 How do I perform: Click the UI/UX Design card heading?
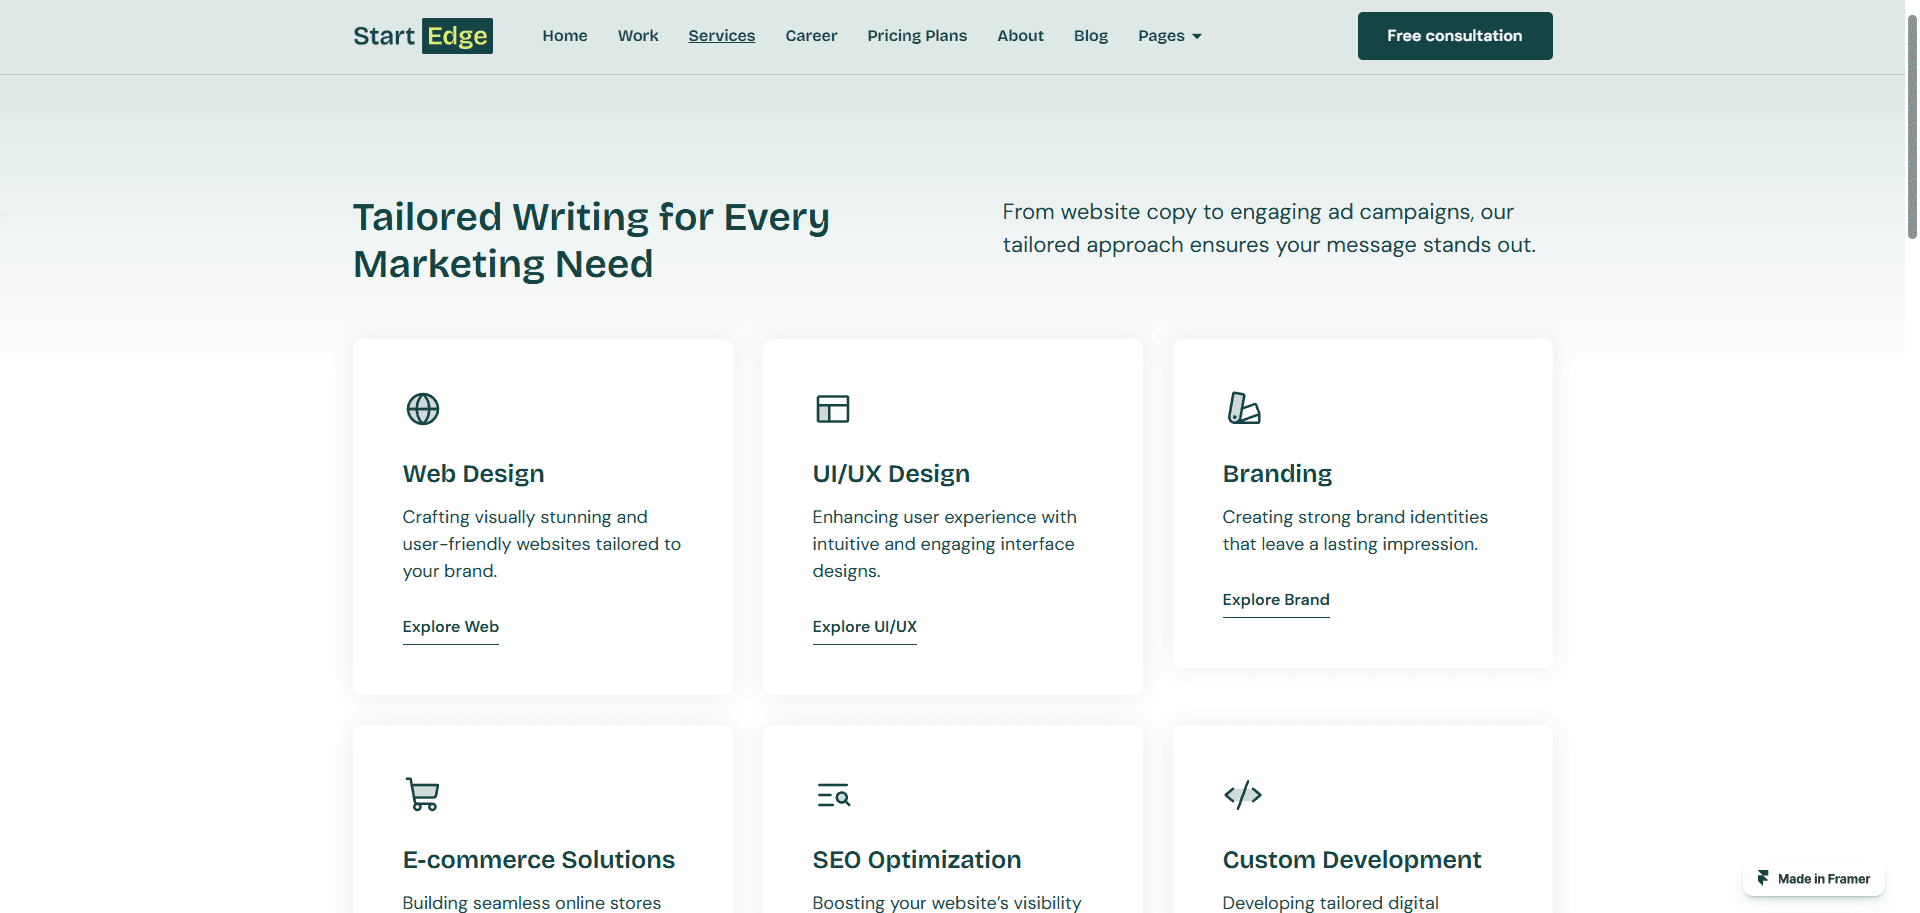coord(891,474)
